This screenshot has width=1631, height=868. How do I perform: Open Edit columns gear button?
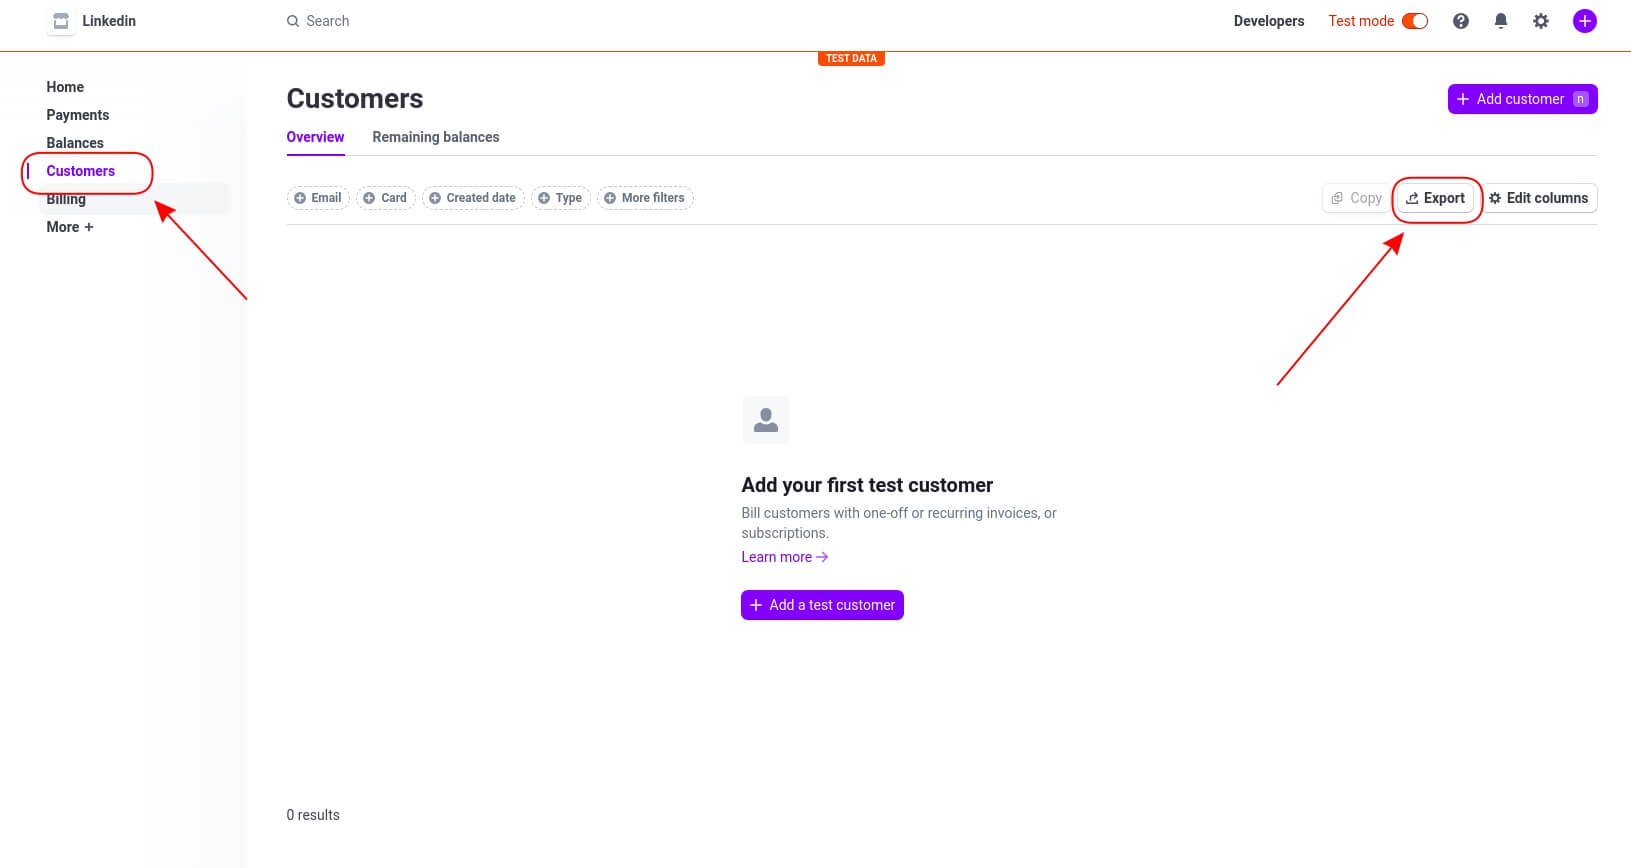[x=1538, y=198]
